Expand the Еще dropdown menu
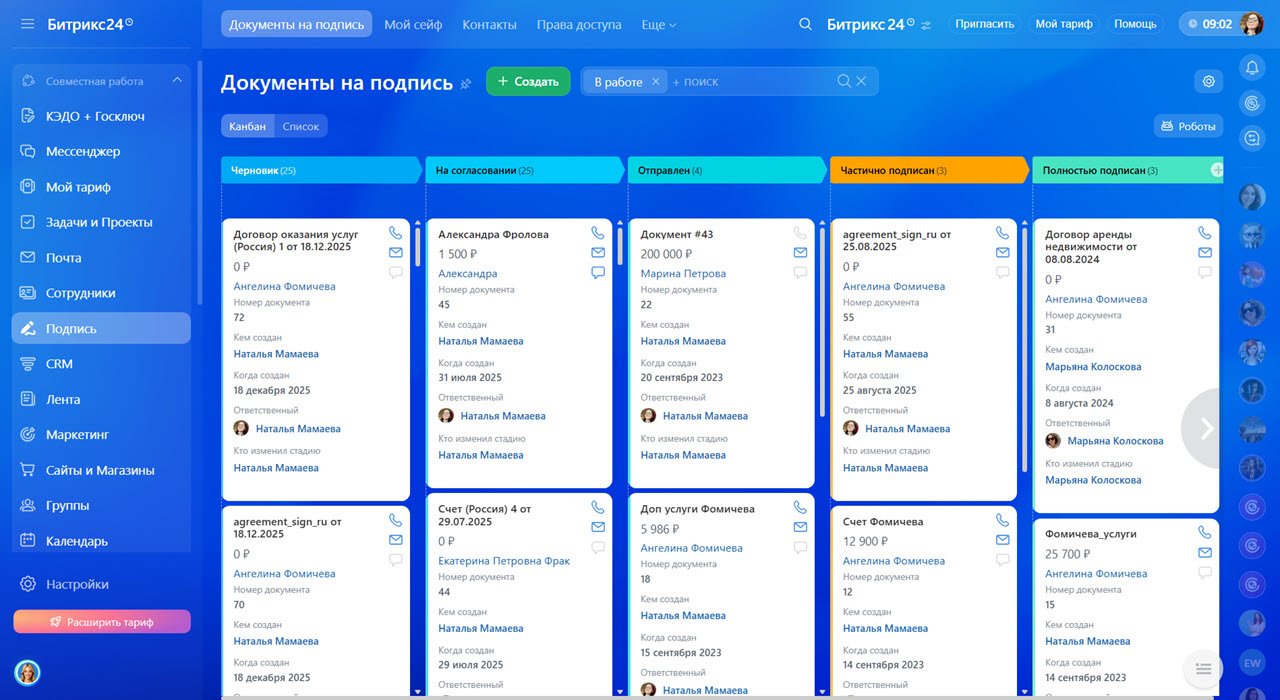1280x700 pixels. pos(658,24)
